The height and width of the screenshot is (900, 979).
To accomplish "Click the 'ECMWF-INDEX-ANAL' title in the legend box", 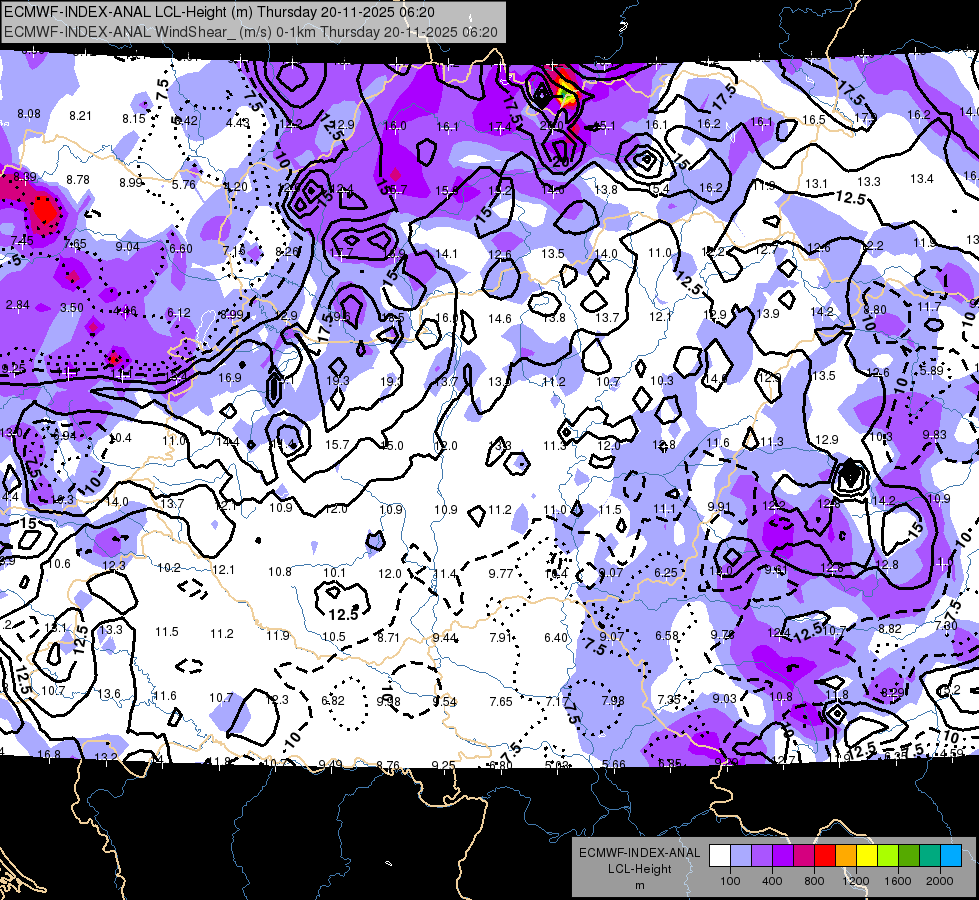I will 639,853.
